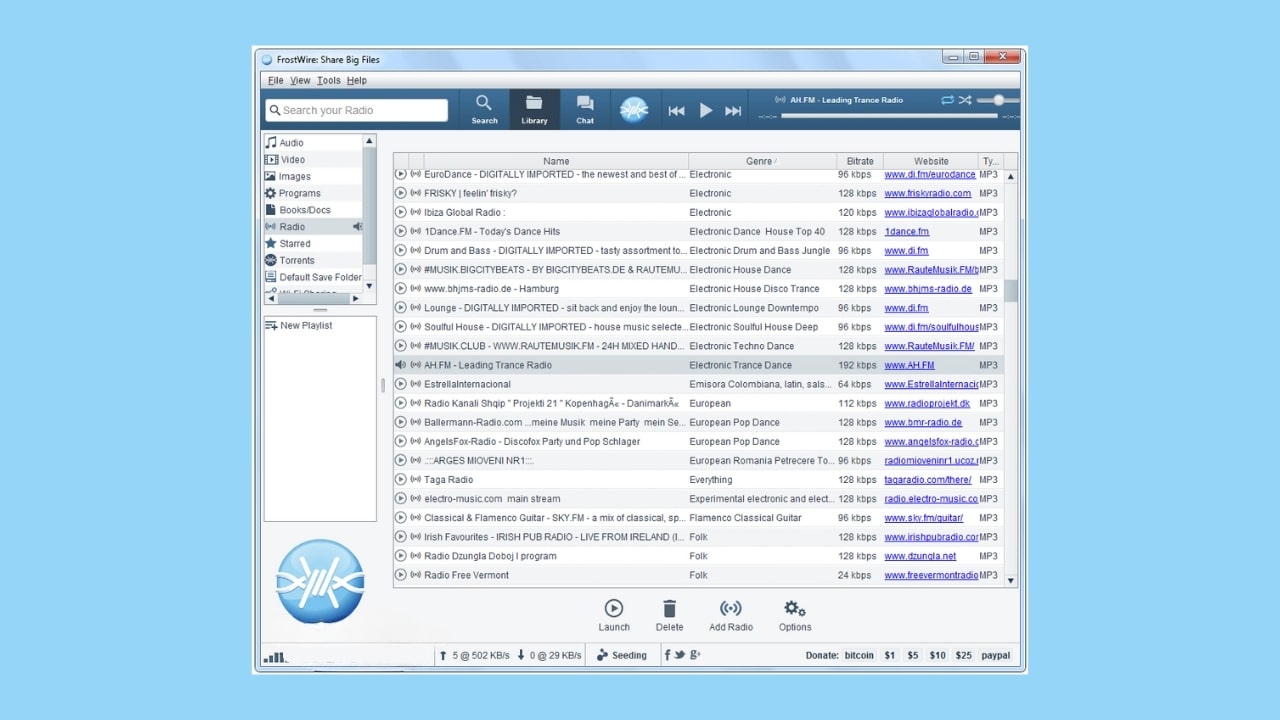The width and height of the screenshot is (1280, 720).
Task: Donate via paypal
Action: tap(995, 656)
